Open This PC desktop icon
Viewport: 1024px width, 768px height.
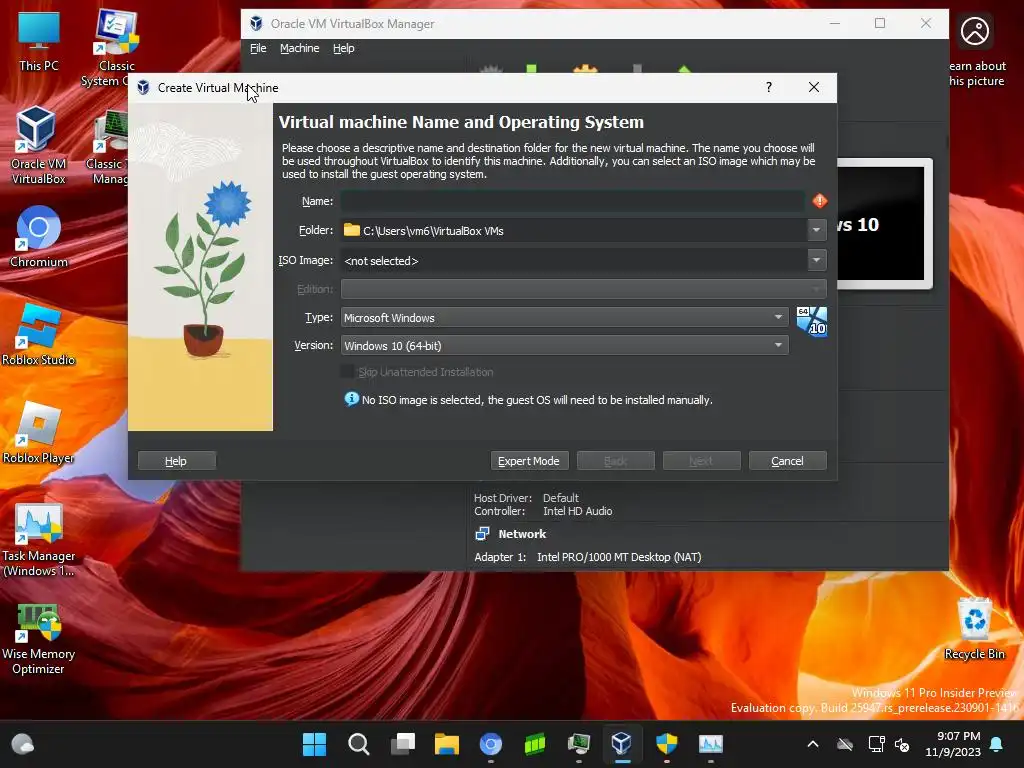pyautogui.click(x=39, y=40)
